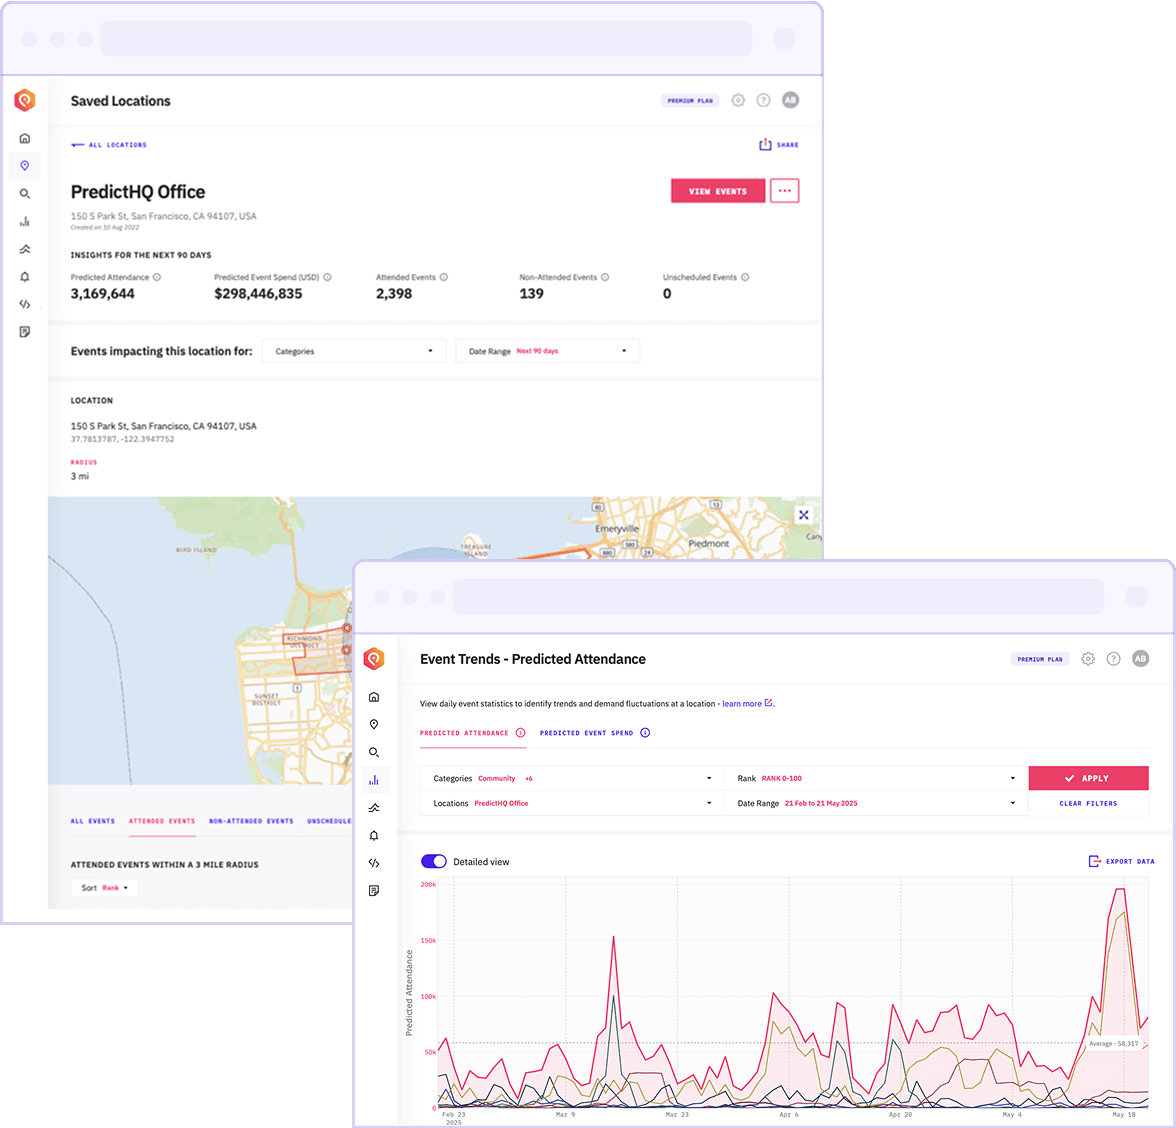
Task: Switch to Non-Attended Events tab
Action: 251,821
